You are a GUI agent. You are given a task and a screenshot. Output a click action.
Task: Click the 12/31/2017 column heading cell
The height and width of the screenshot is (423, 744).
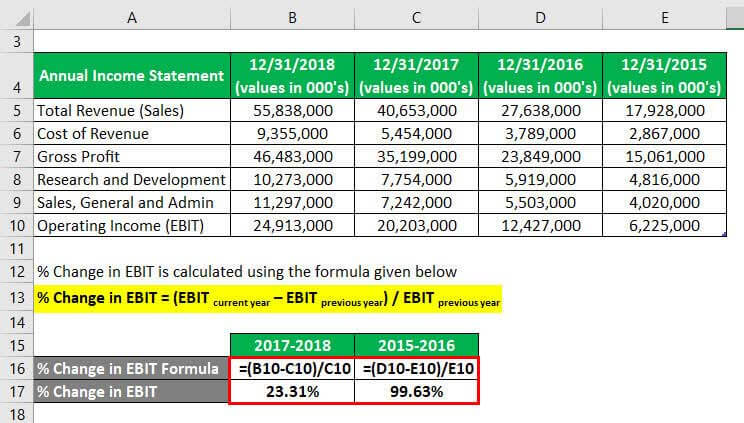click(416, 76)
